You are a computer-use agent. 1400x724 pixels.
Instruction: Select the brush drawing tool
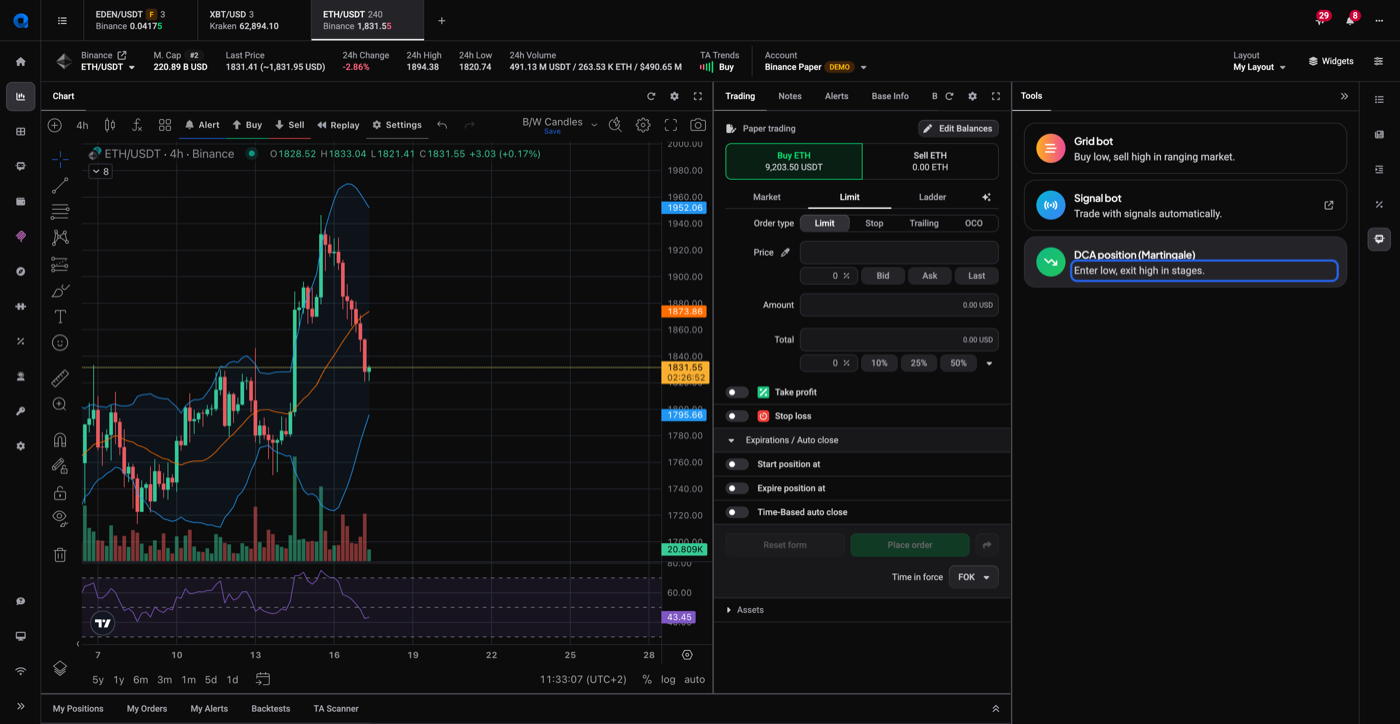point(60,290)
